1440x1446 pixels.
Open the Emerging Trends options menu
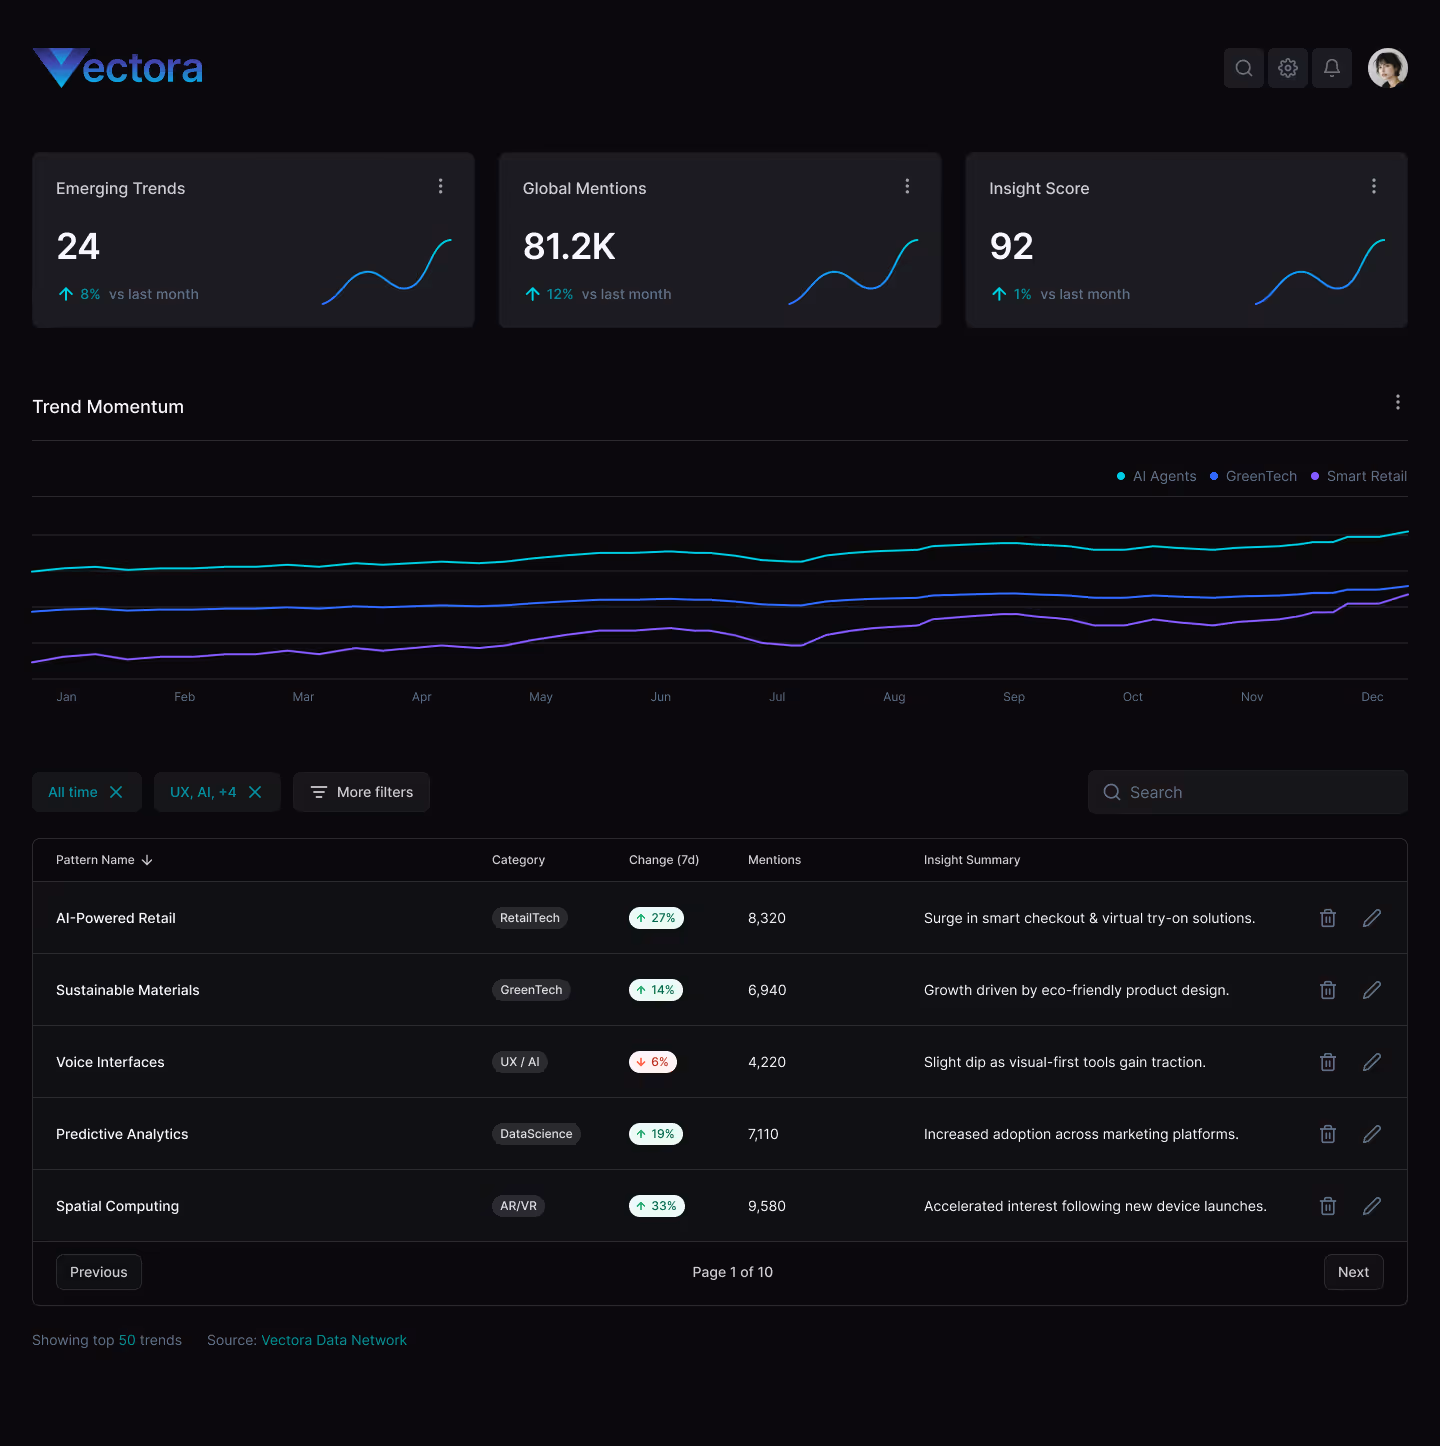(x=440, y=186)
